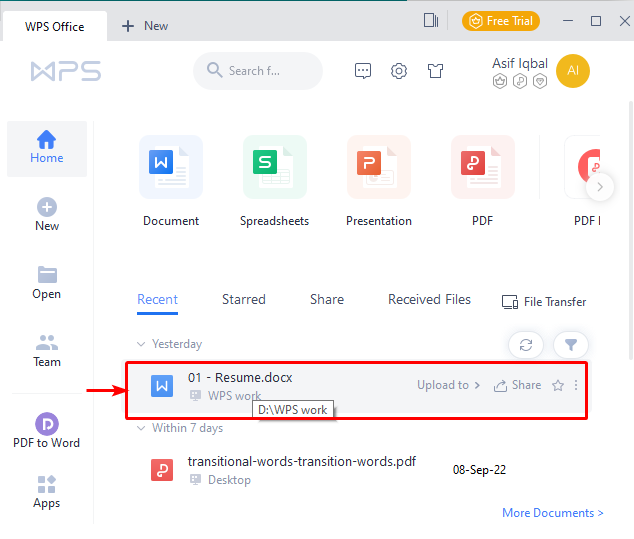Click the Free Trial button

click(501, 21)
